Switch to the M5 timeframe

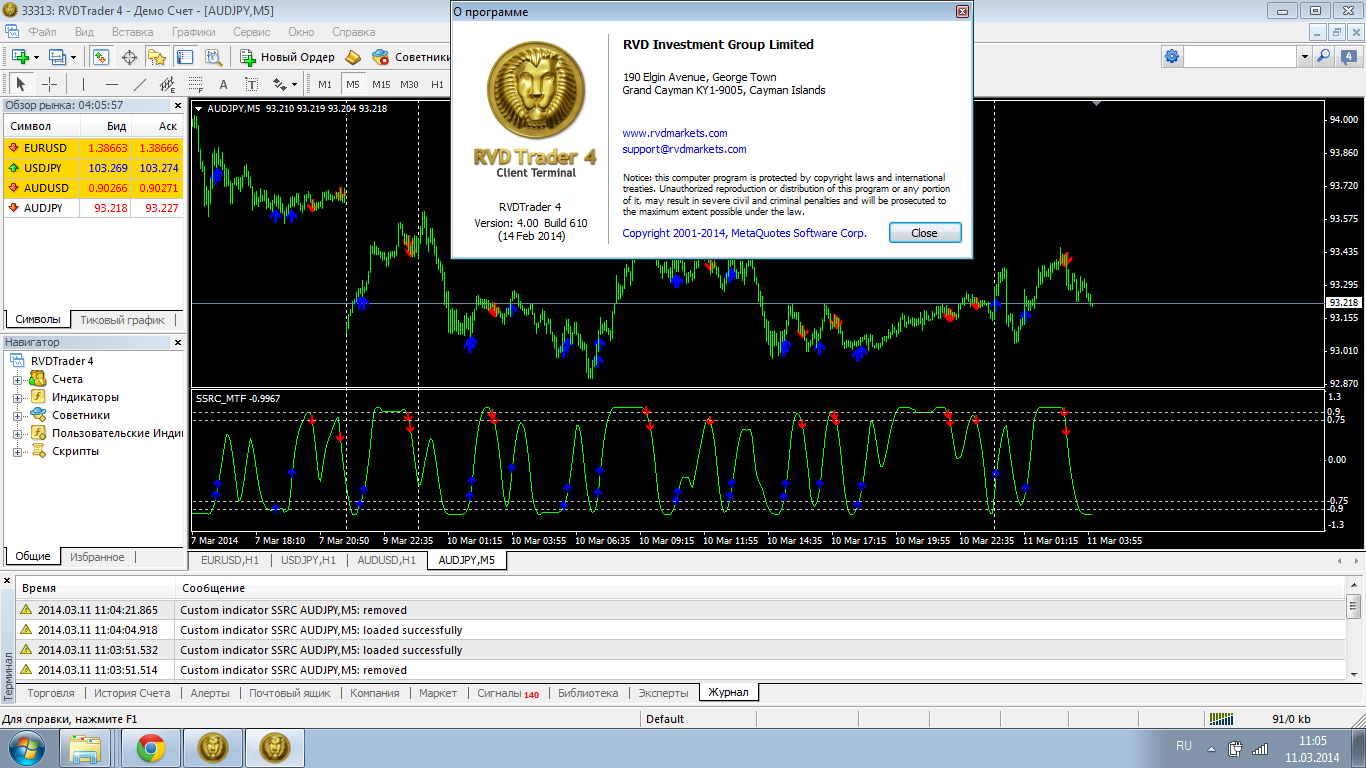tap(353, 84)
